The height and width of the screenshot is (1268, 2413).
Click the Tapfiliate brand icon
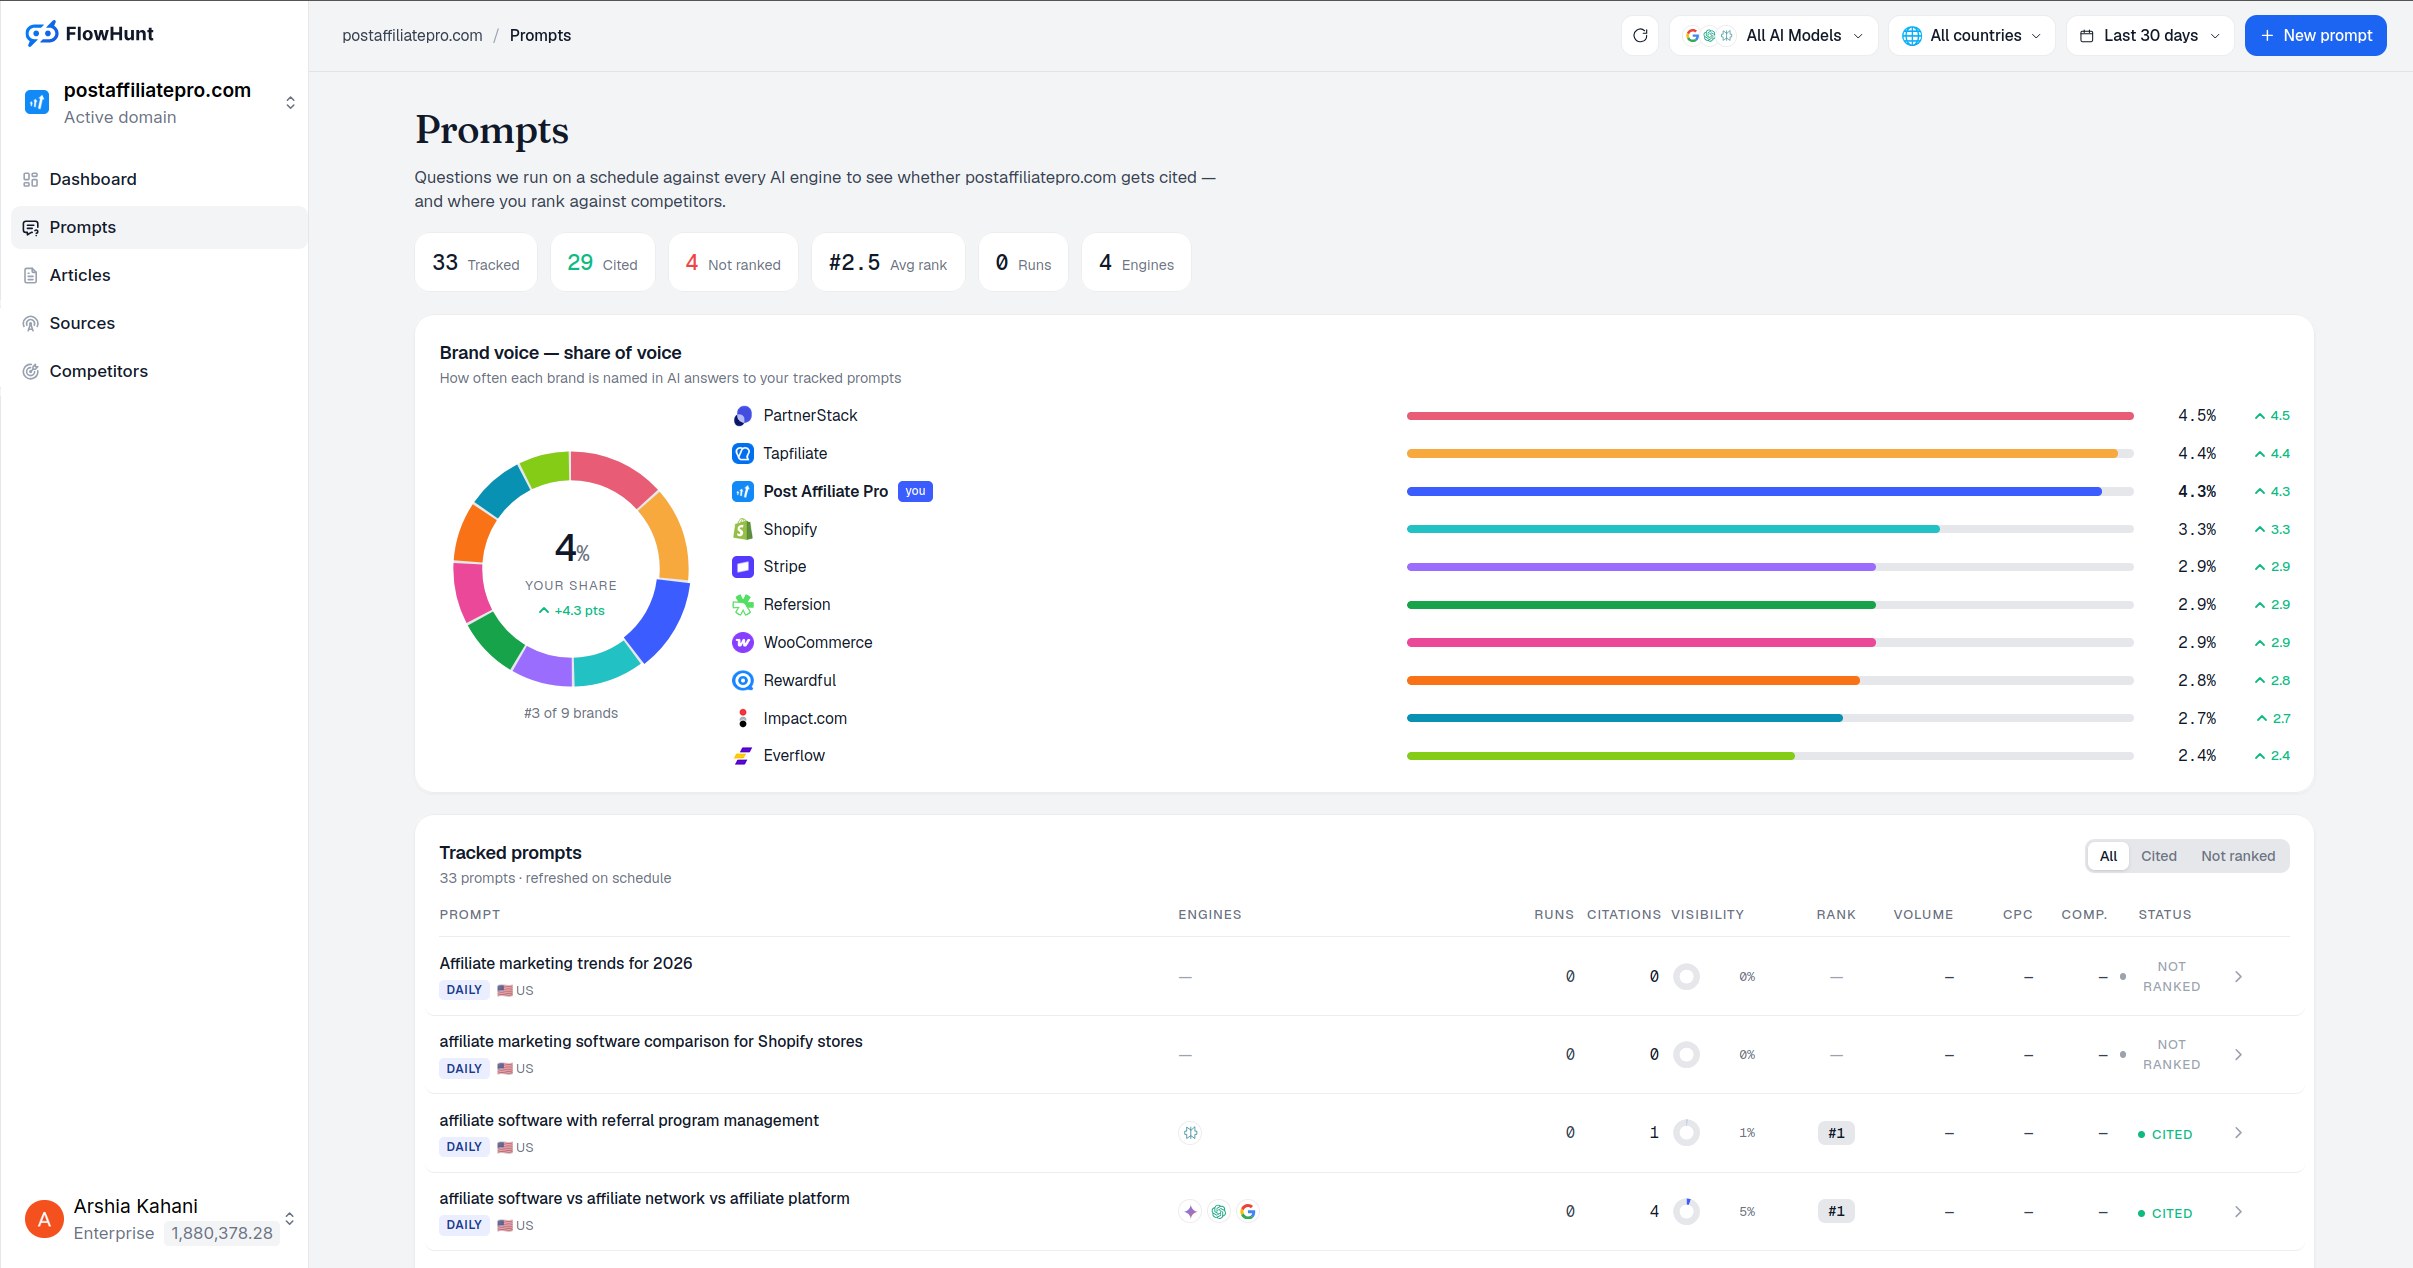(x=743, y=454)
